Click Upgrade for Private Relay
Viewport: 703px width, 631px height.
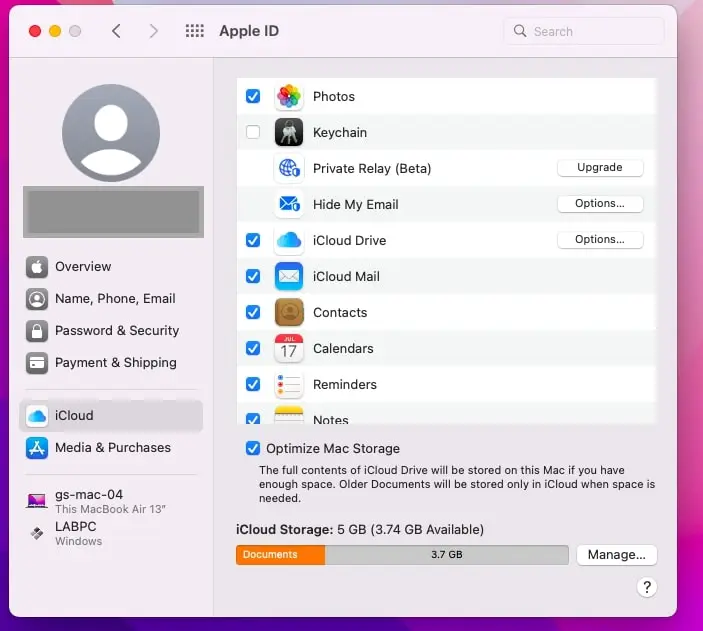point(600,167)
